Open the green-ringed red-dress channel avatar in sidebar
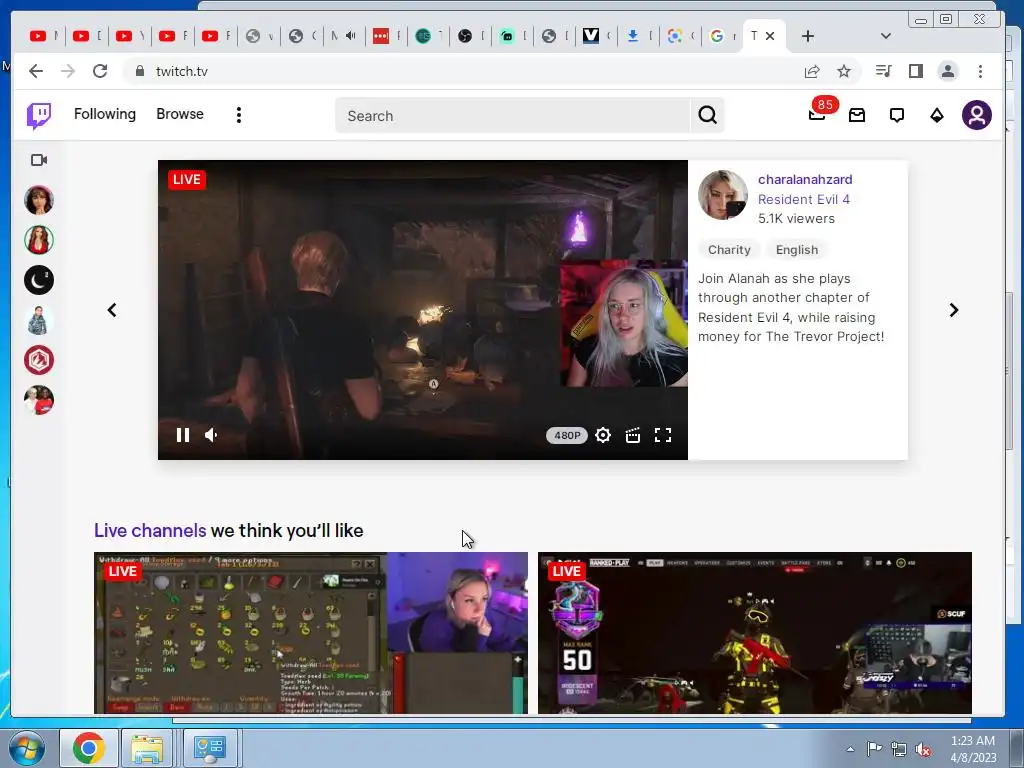 pos(39,240)
